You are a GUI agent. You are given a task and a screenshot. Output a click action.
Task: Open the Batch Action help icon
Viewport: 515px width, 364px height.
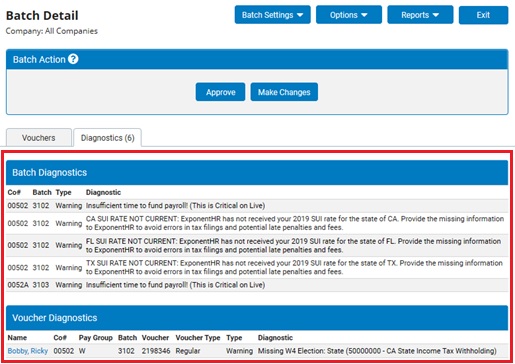click(x=73, y=59)
